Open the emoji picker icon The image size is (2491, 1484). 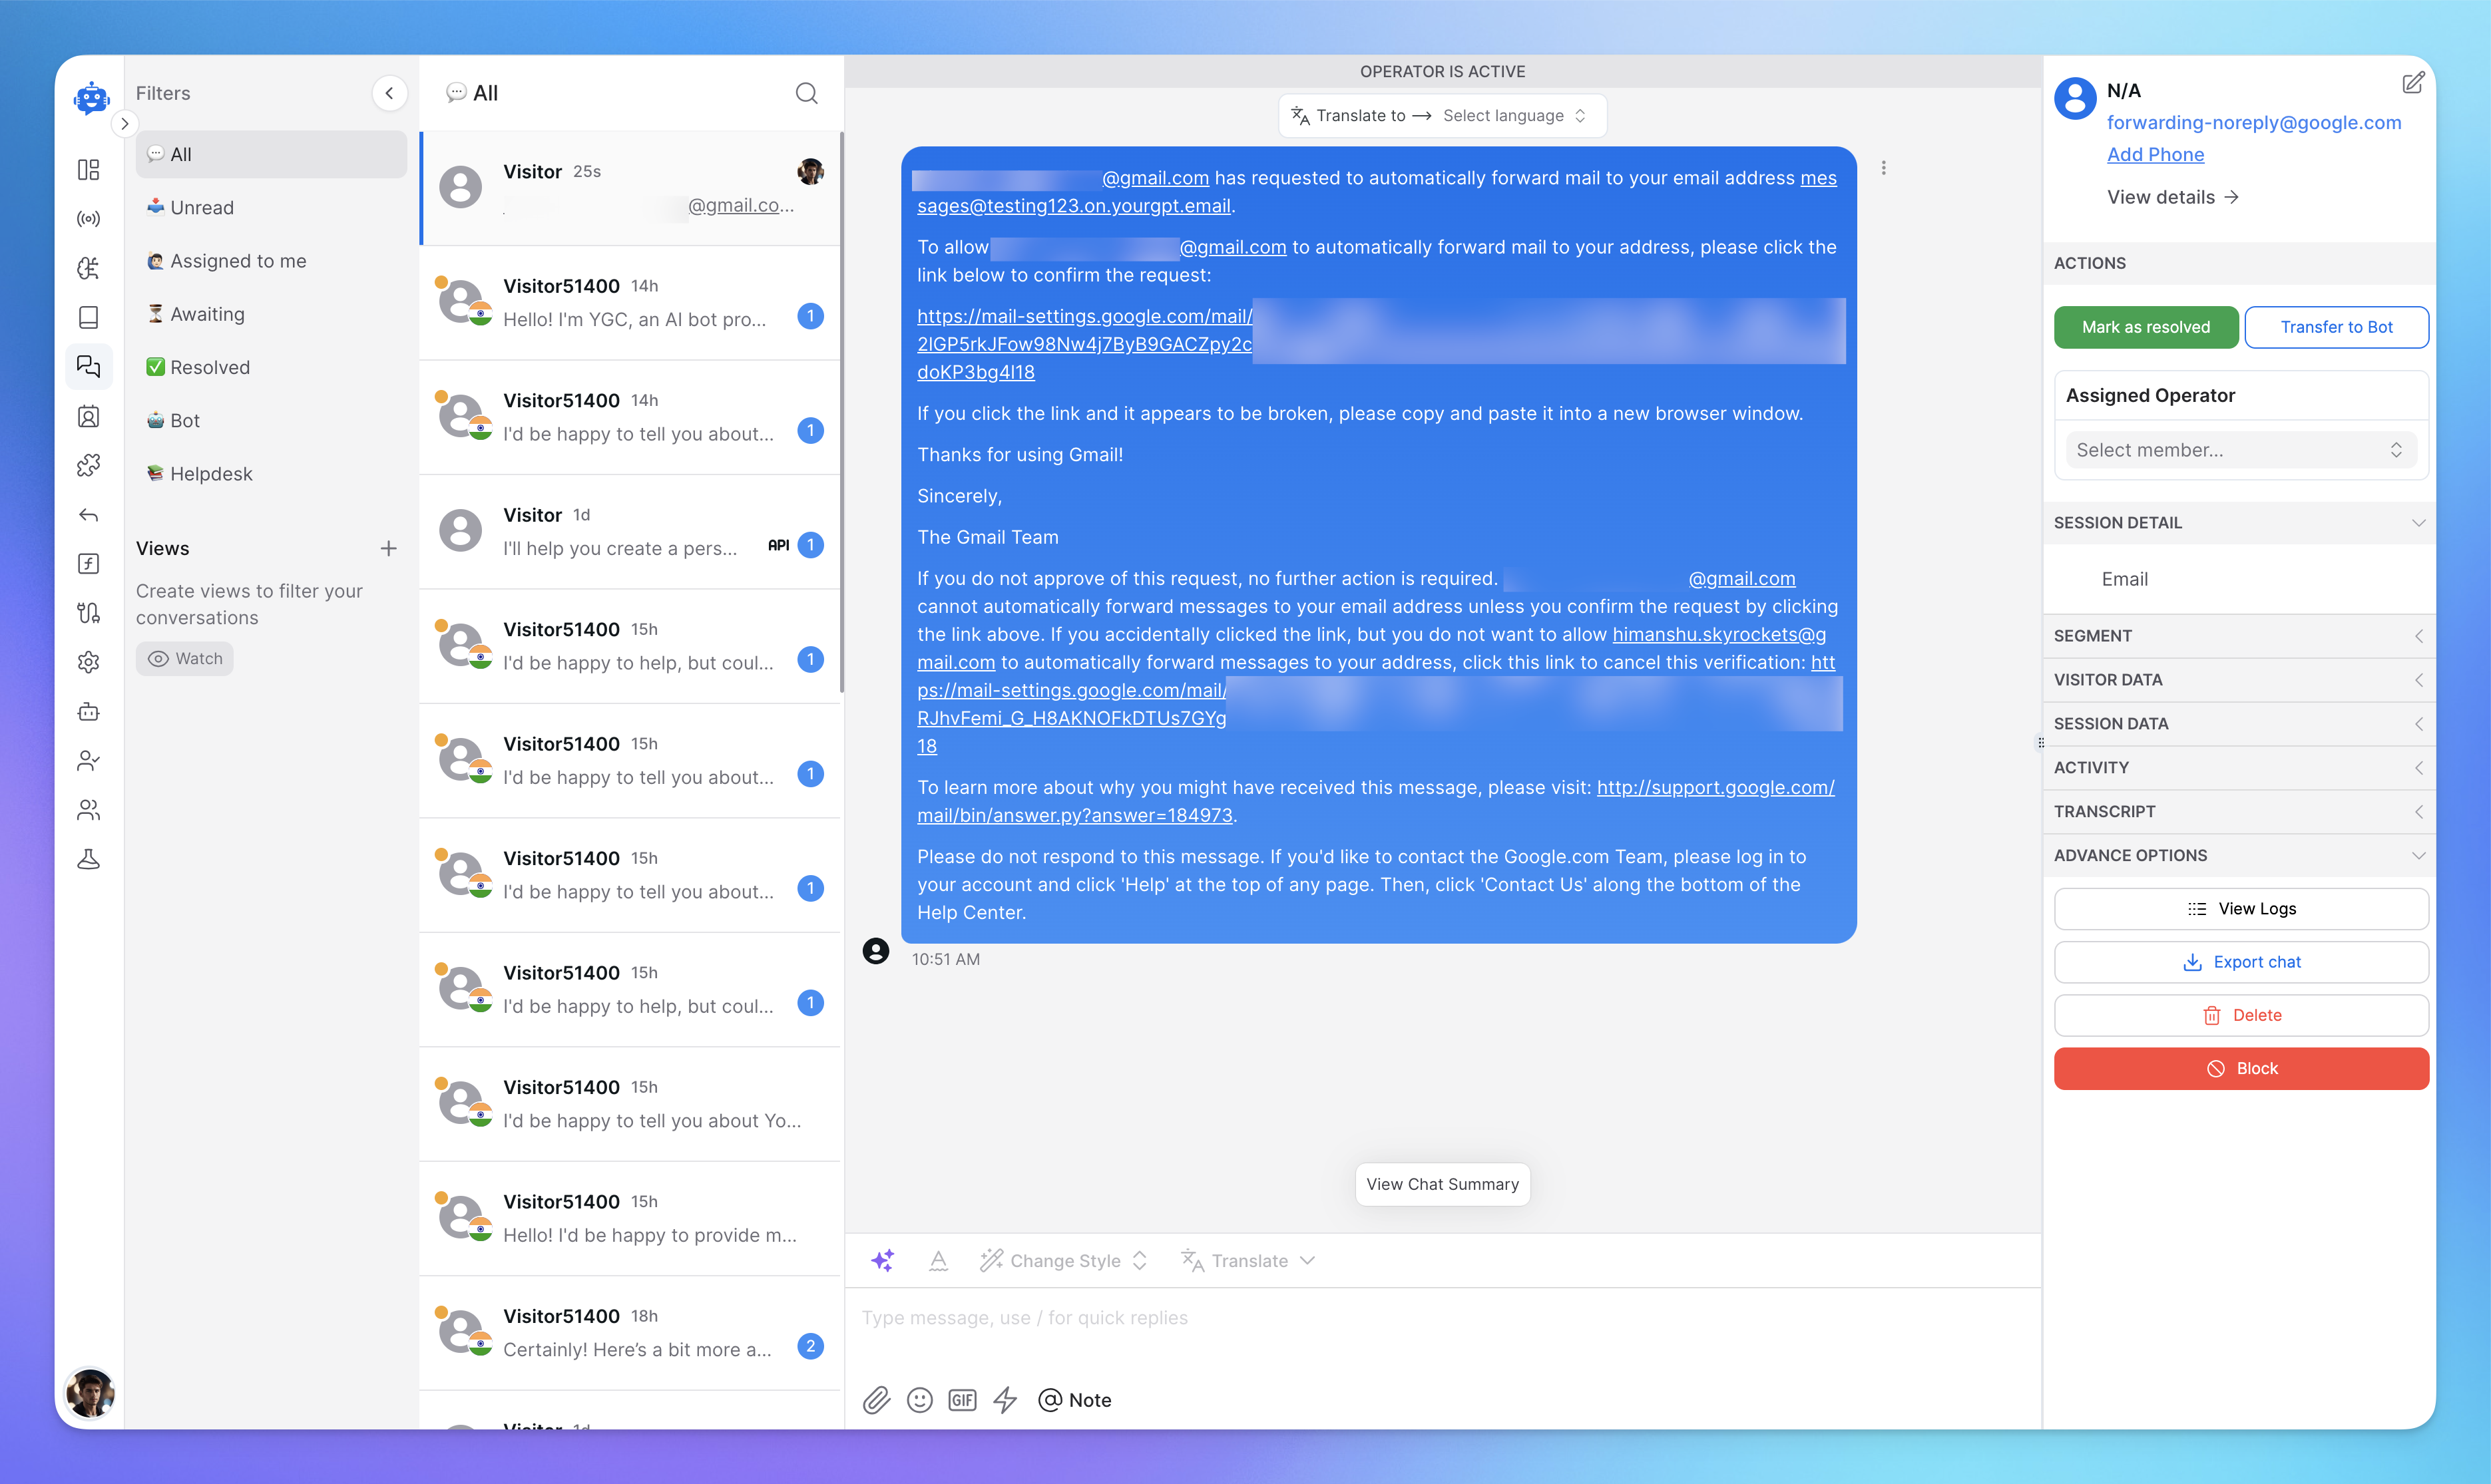tap(920, 1400)
